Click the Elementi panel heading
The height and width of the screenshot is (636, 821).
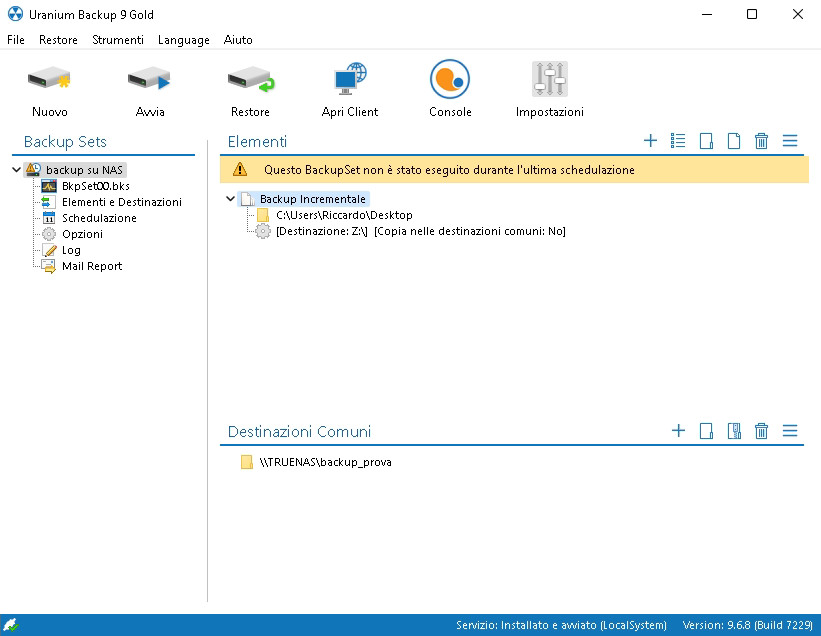pyautogui.click(x=257, y=141)
